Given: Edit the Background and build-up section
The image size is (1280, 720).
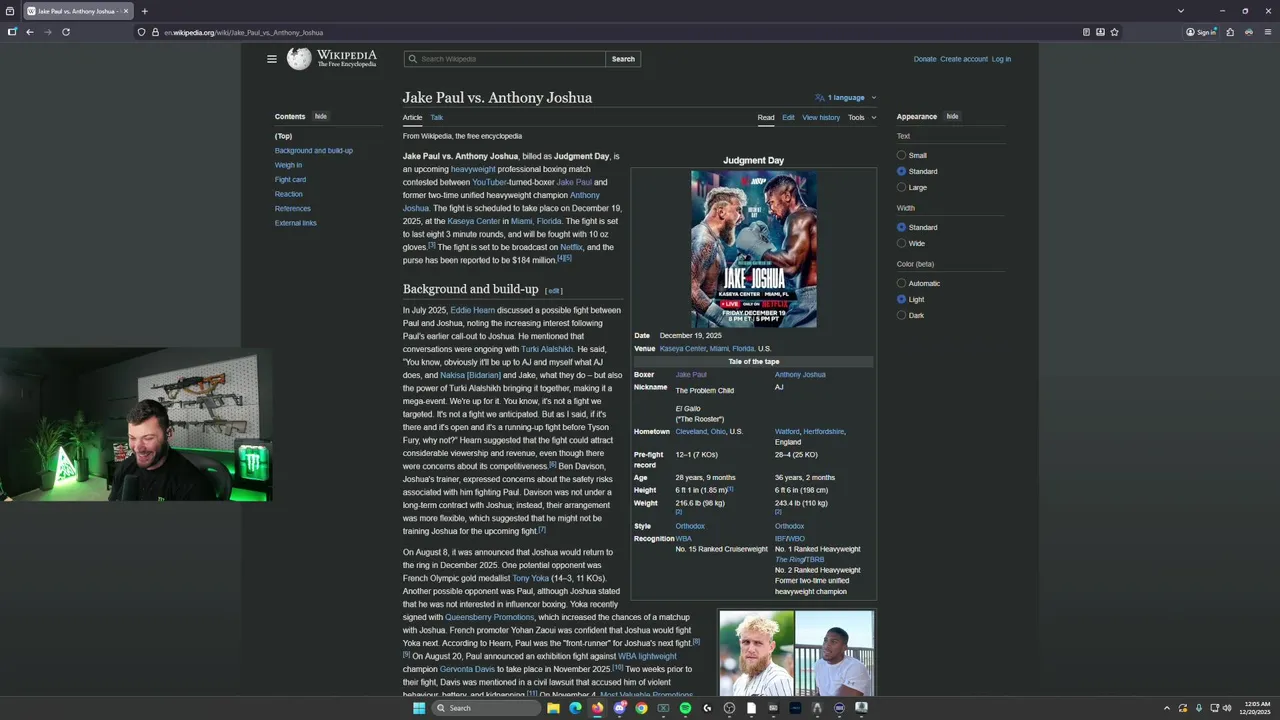Looking at the screenshot, I should click(553, 291).
